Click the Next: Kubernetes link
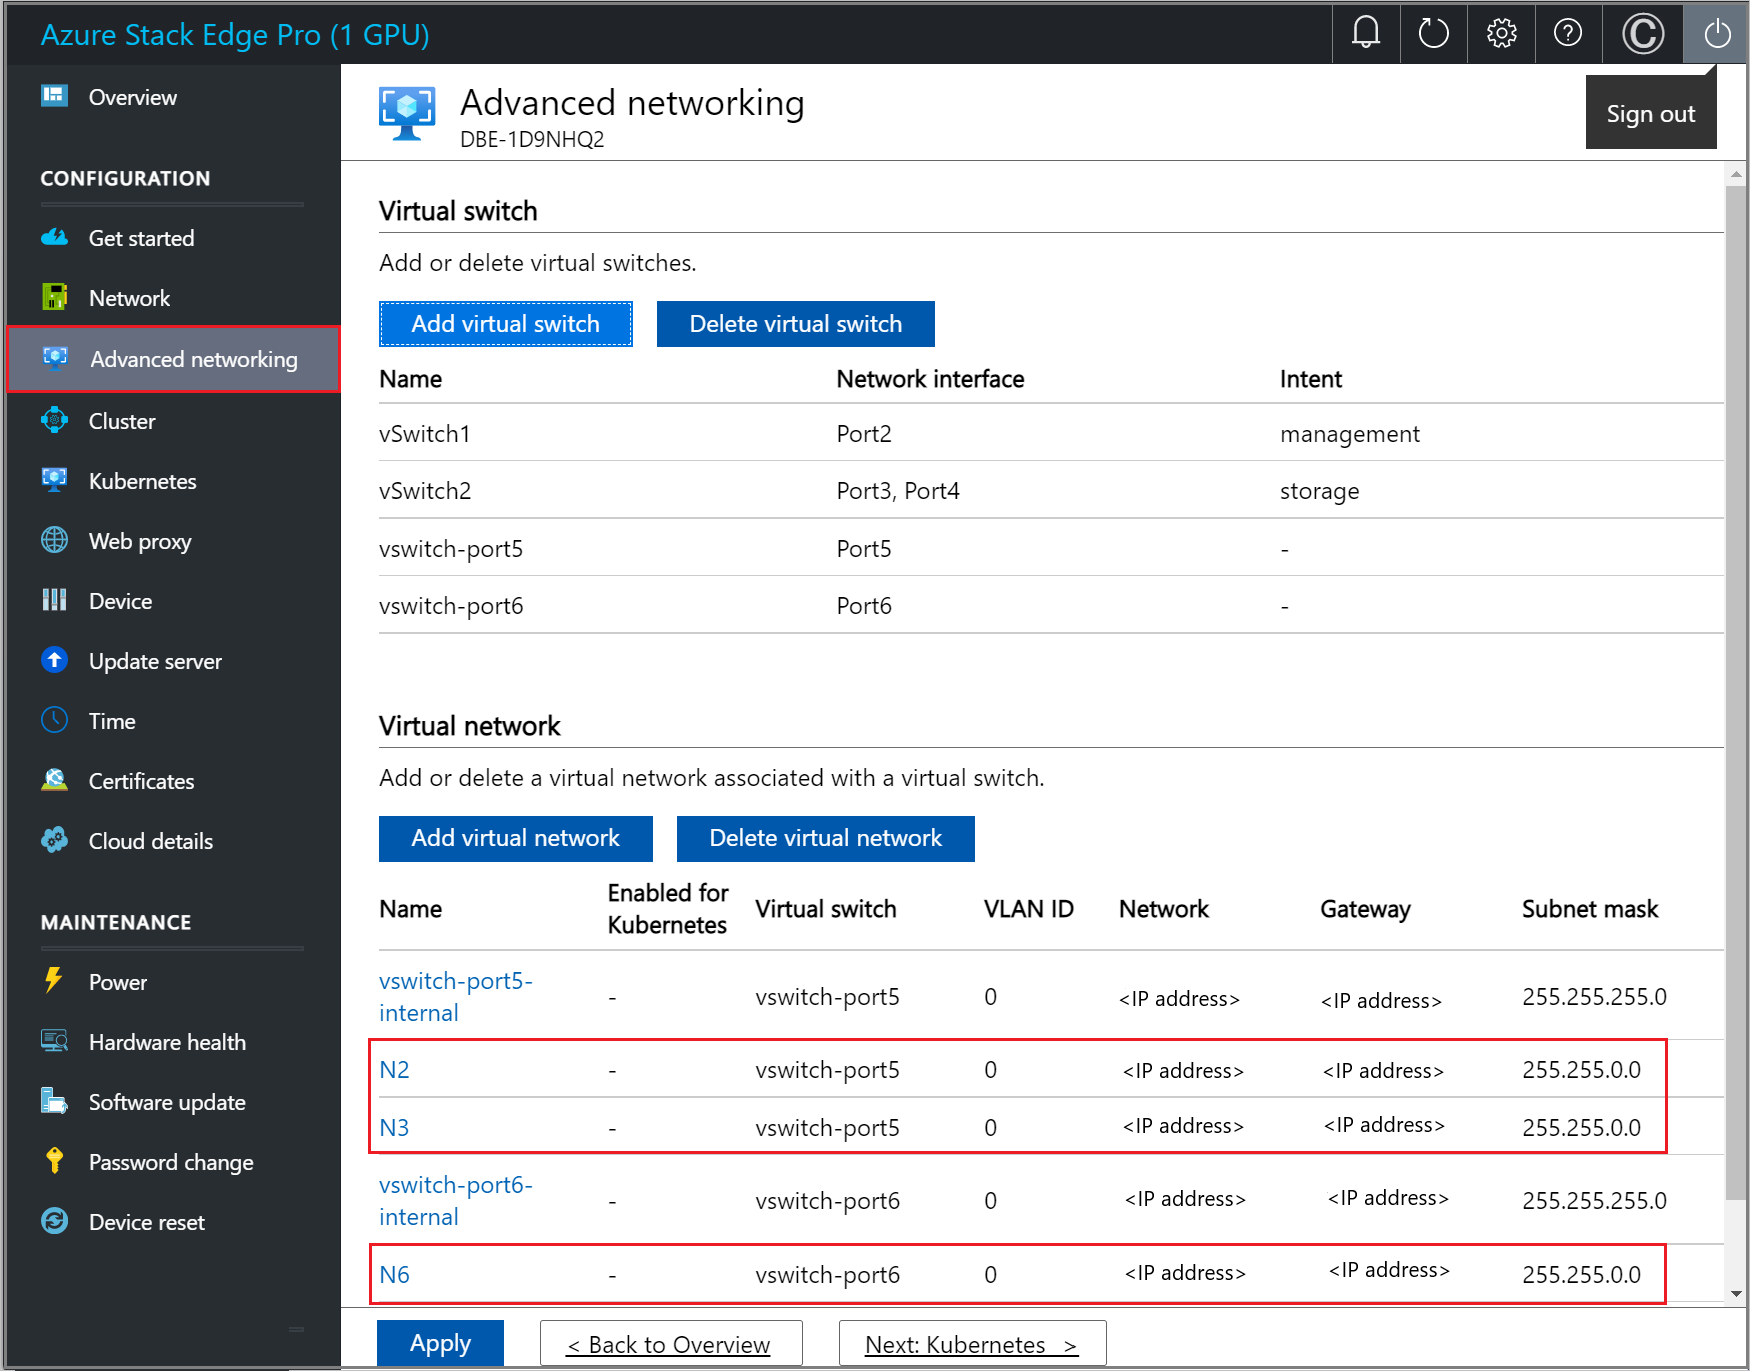 (x=971, y=1343)
